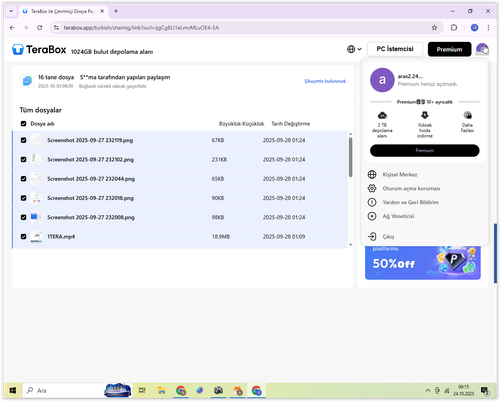Open thumbnail of Screenshot 2025-09-27 232119.png
The width and height of the screenshot is (500, 401).
(x=36, y=140)
